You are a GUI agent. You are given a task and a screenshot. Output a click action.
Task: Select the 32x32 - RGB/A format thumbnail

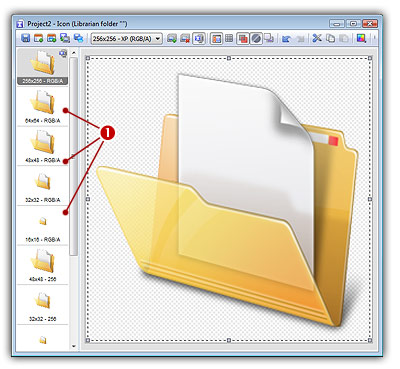42,186
